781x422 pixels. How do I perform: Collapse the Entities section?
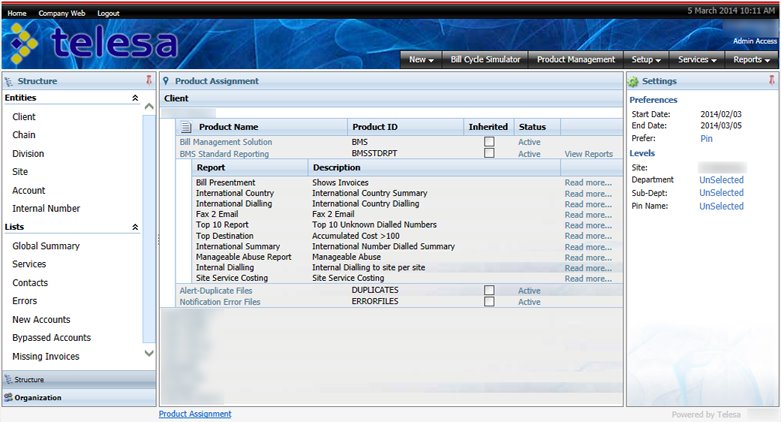[x=135, y=98]
